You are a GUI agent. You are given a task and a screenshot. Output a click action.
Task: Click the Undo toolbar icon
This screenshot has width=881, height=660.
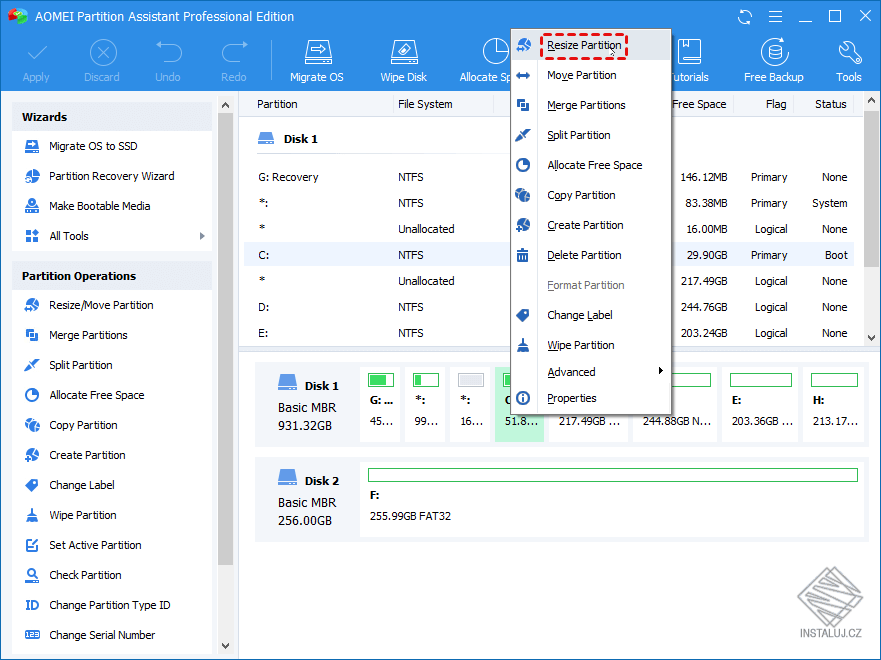[x=168, y=60]
